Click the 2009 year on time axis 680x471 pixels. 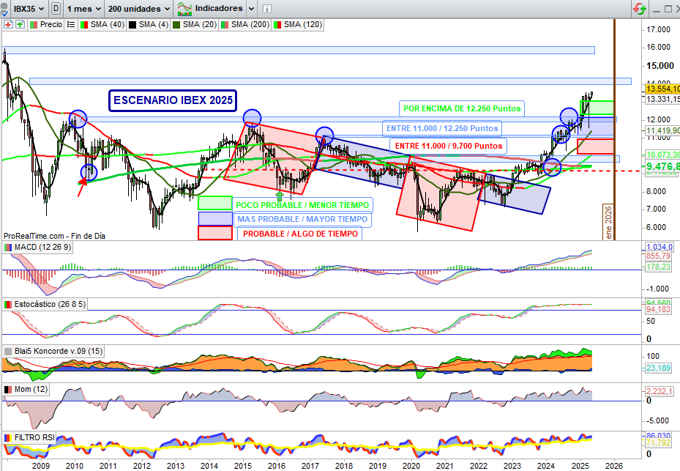(x=41, y=466)
